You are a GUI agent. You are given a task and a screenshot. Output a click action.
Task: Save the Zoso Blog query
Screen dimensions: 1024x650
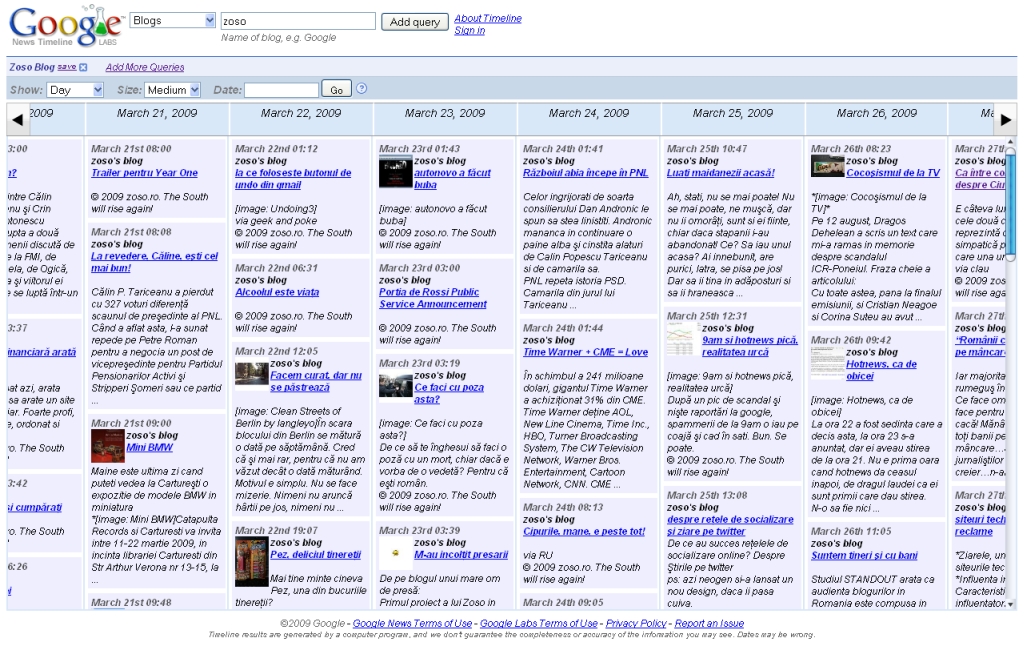[66, 67]
